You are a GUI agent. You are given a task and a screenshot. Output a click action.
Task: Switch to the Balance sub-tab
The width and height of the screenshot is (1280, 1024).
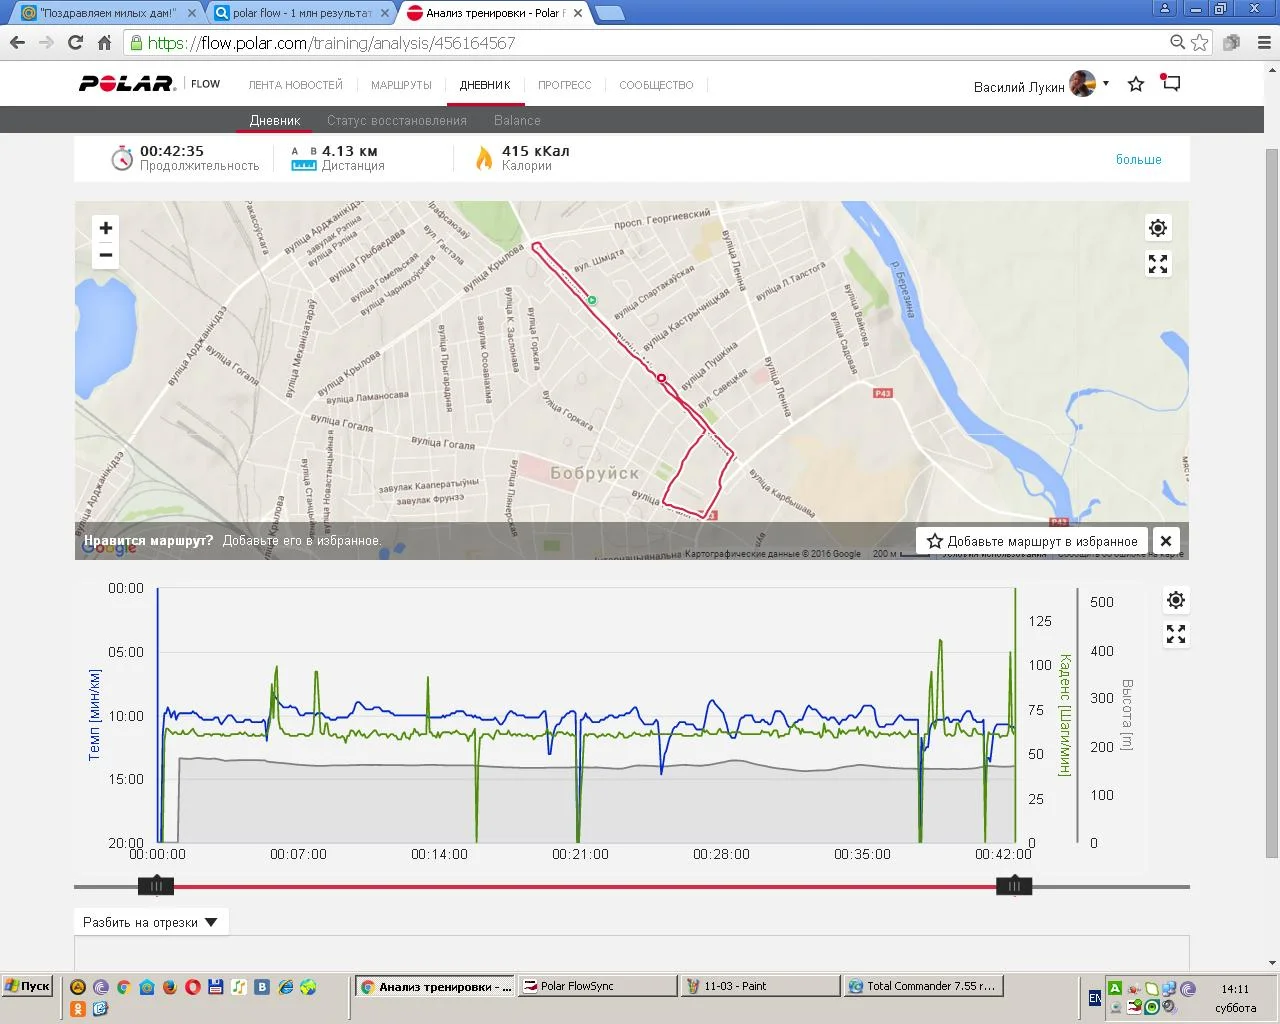coord(517,120)
